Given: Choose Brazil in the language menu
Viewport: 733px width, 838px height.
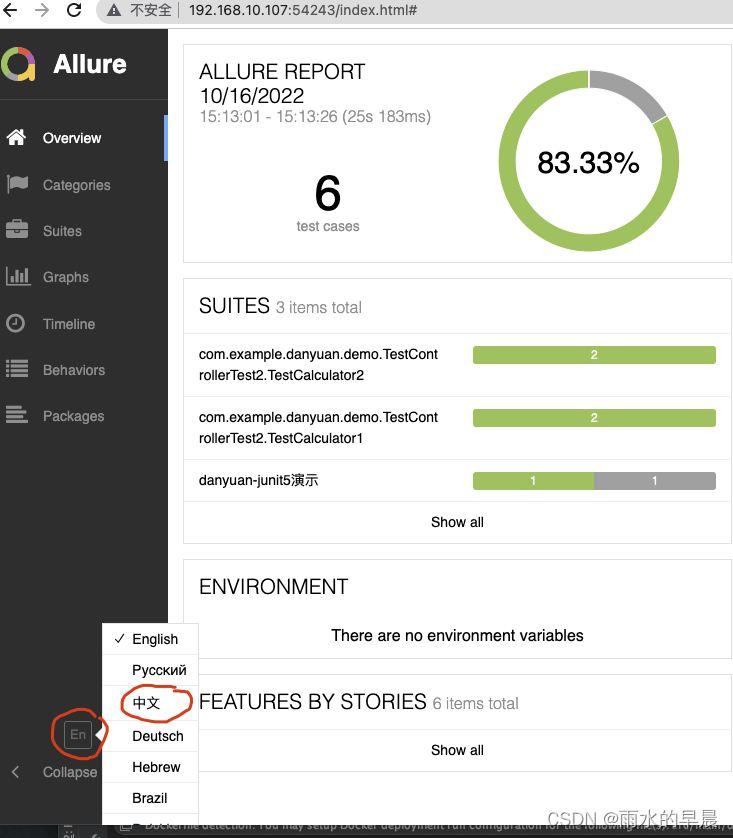Looking at the screenshot, I should tap(150, 798).
